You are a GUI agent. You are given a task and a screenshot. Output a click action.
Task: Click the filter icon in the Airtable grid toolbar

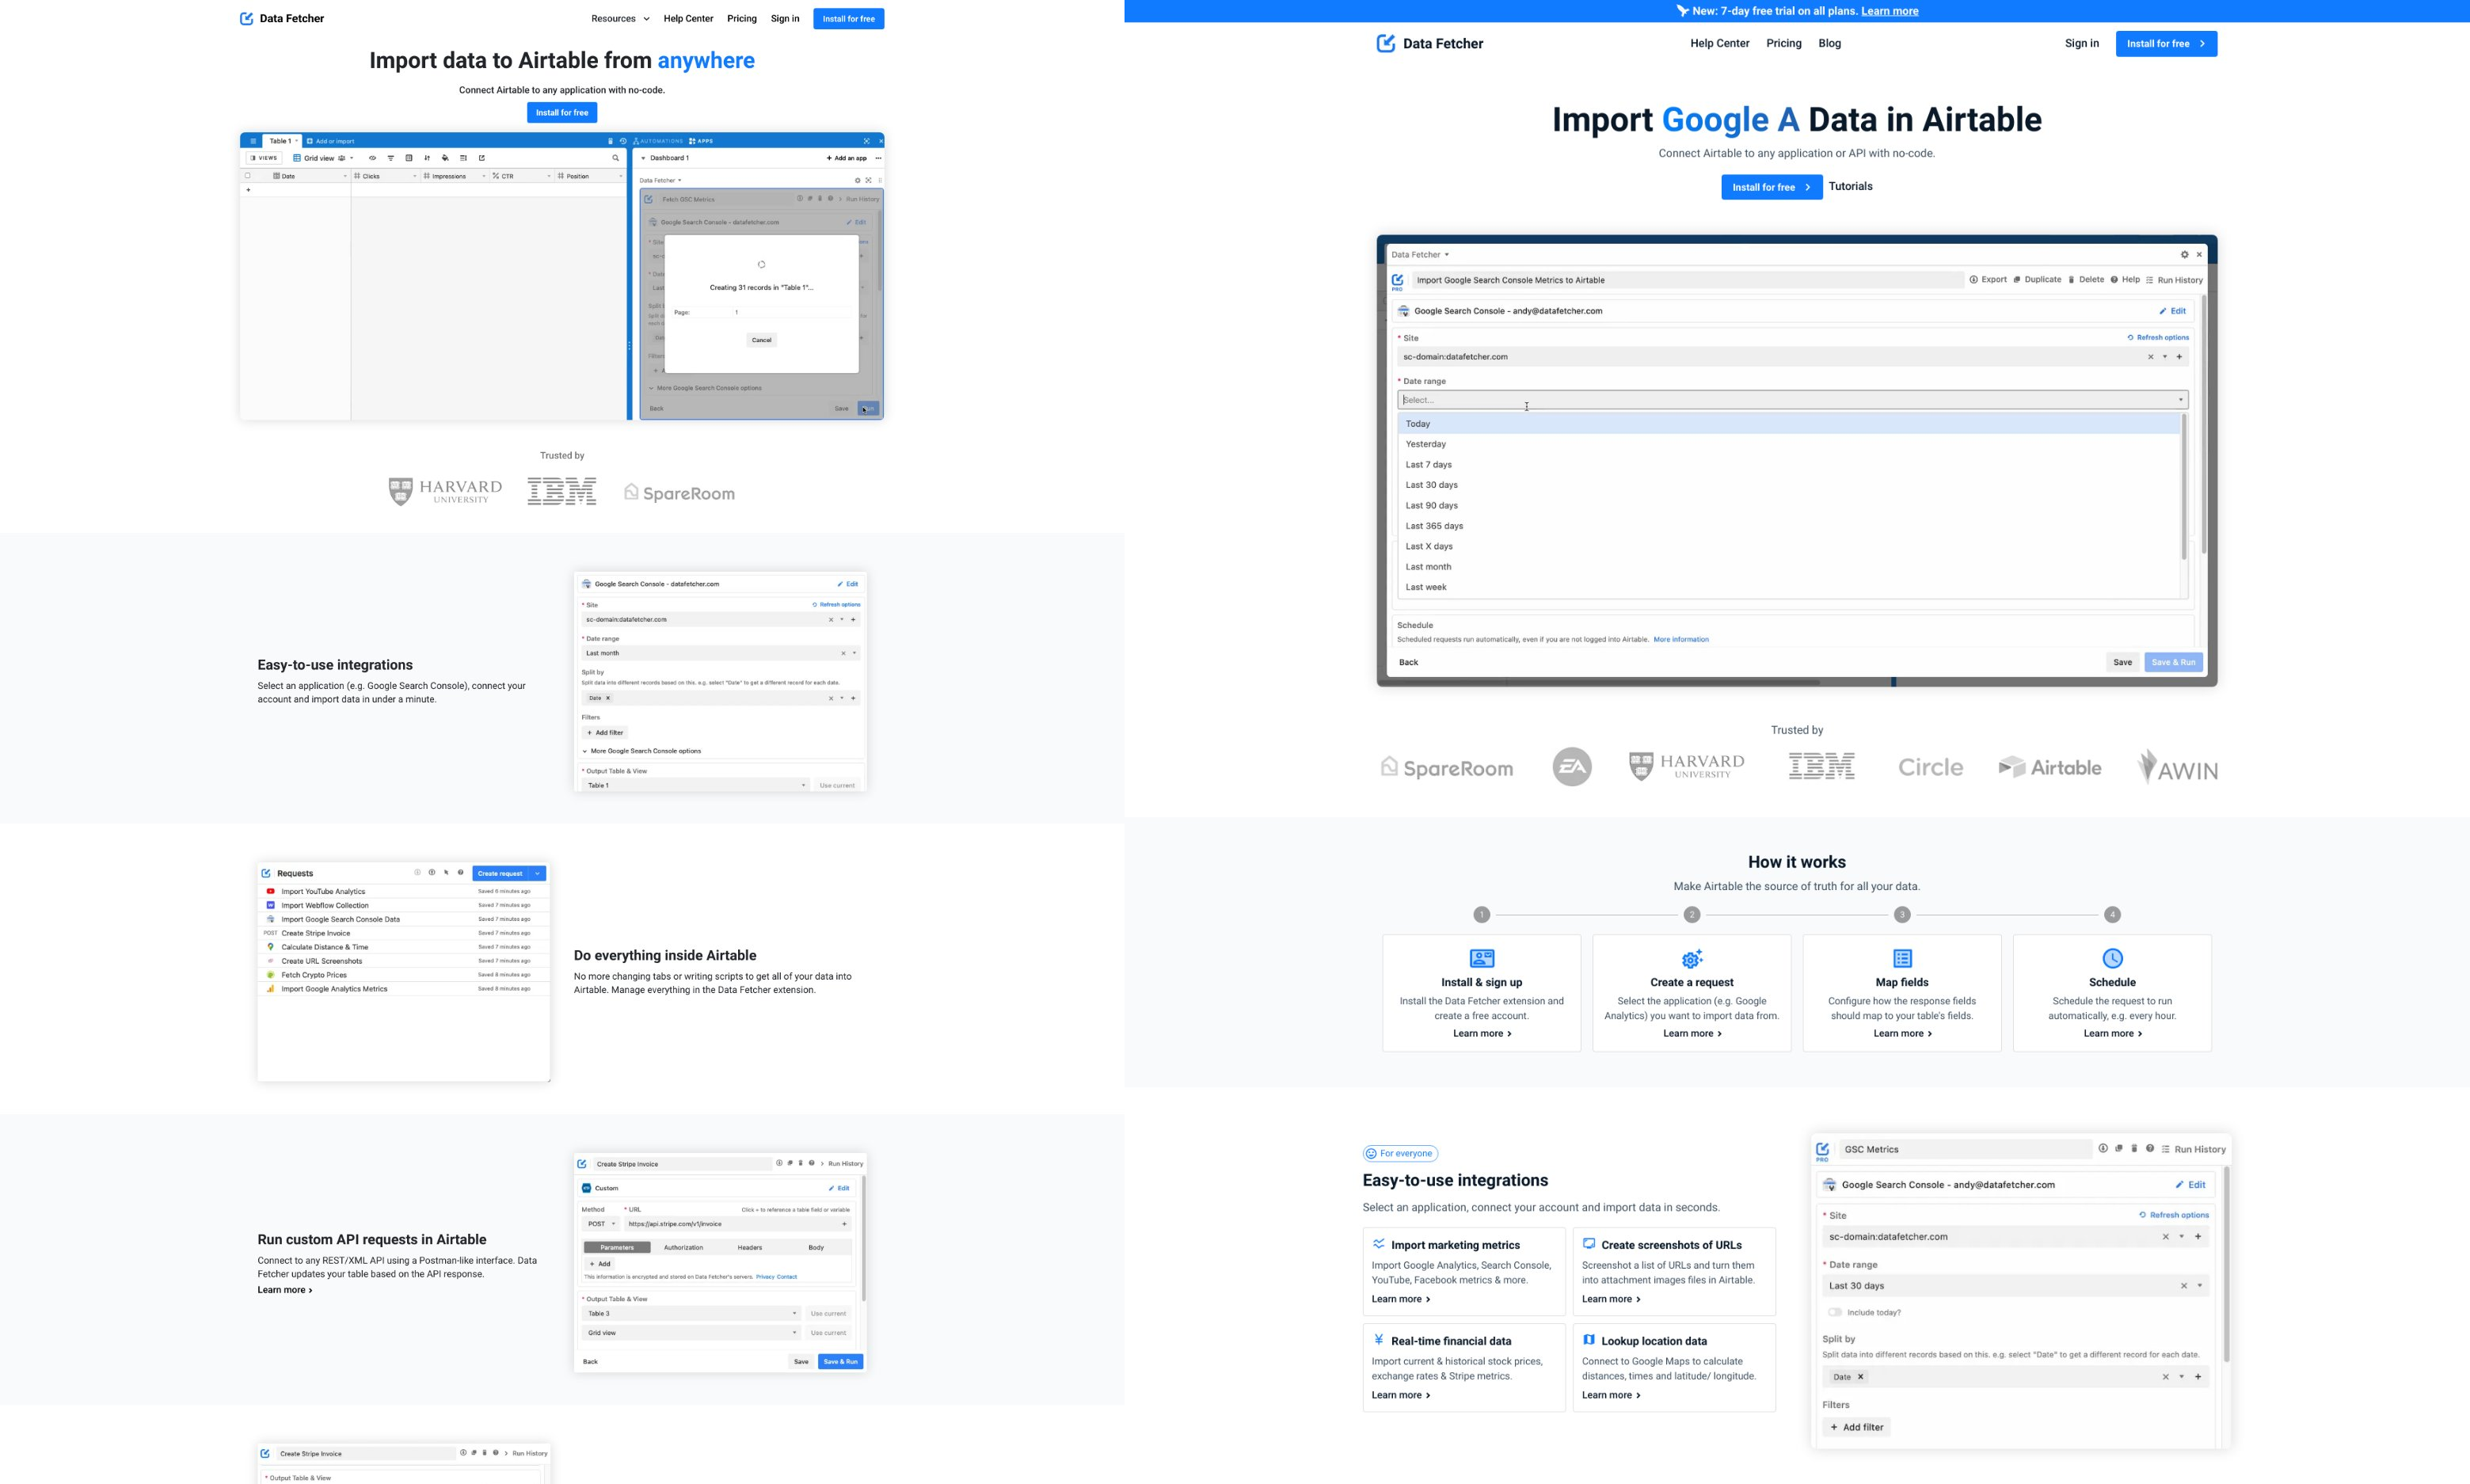point(390,158)
